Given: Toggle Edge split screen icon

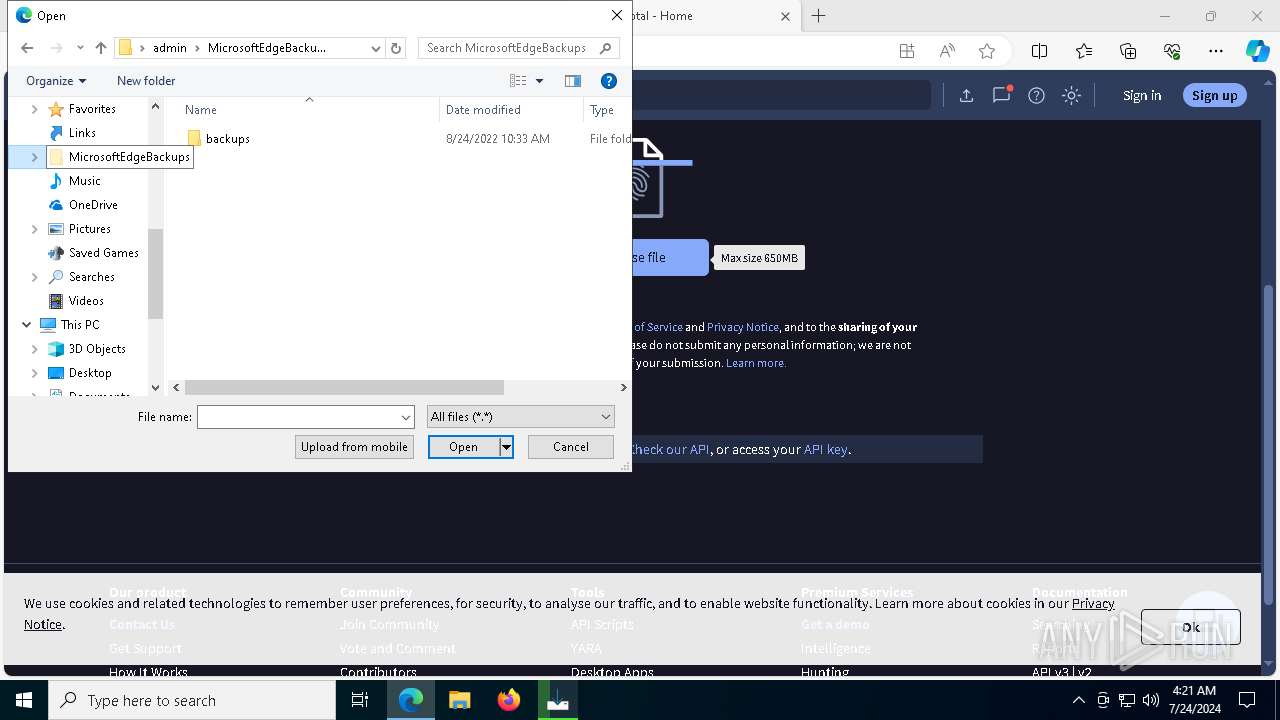Looking at the screenshot, I should coord(1039,51).
